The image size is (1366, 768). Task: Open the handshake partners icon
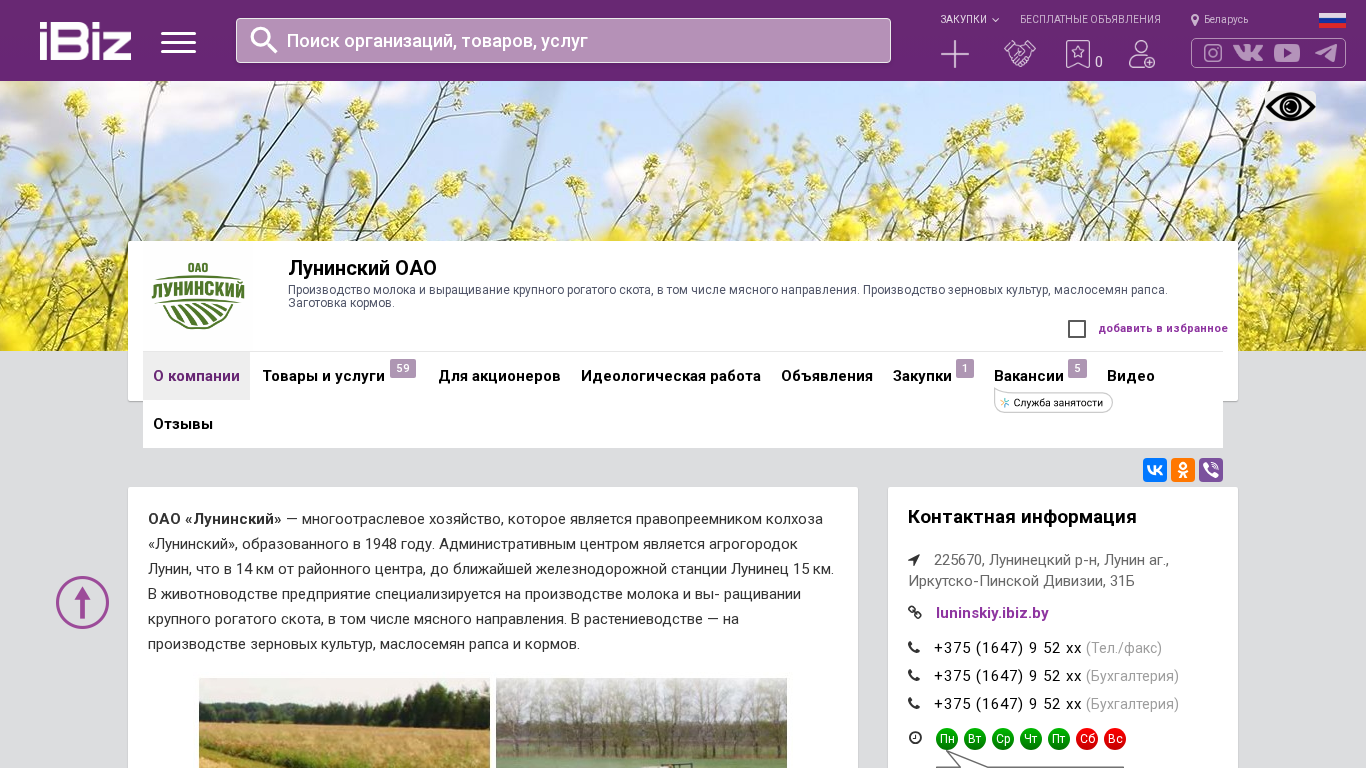point(1020,54)
